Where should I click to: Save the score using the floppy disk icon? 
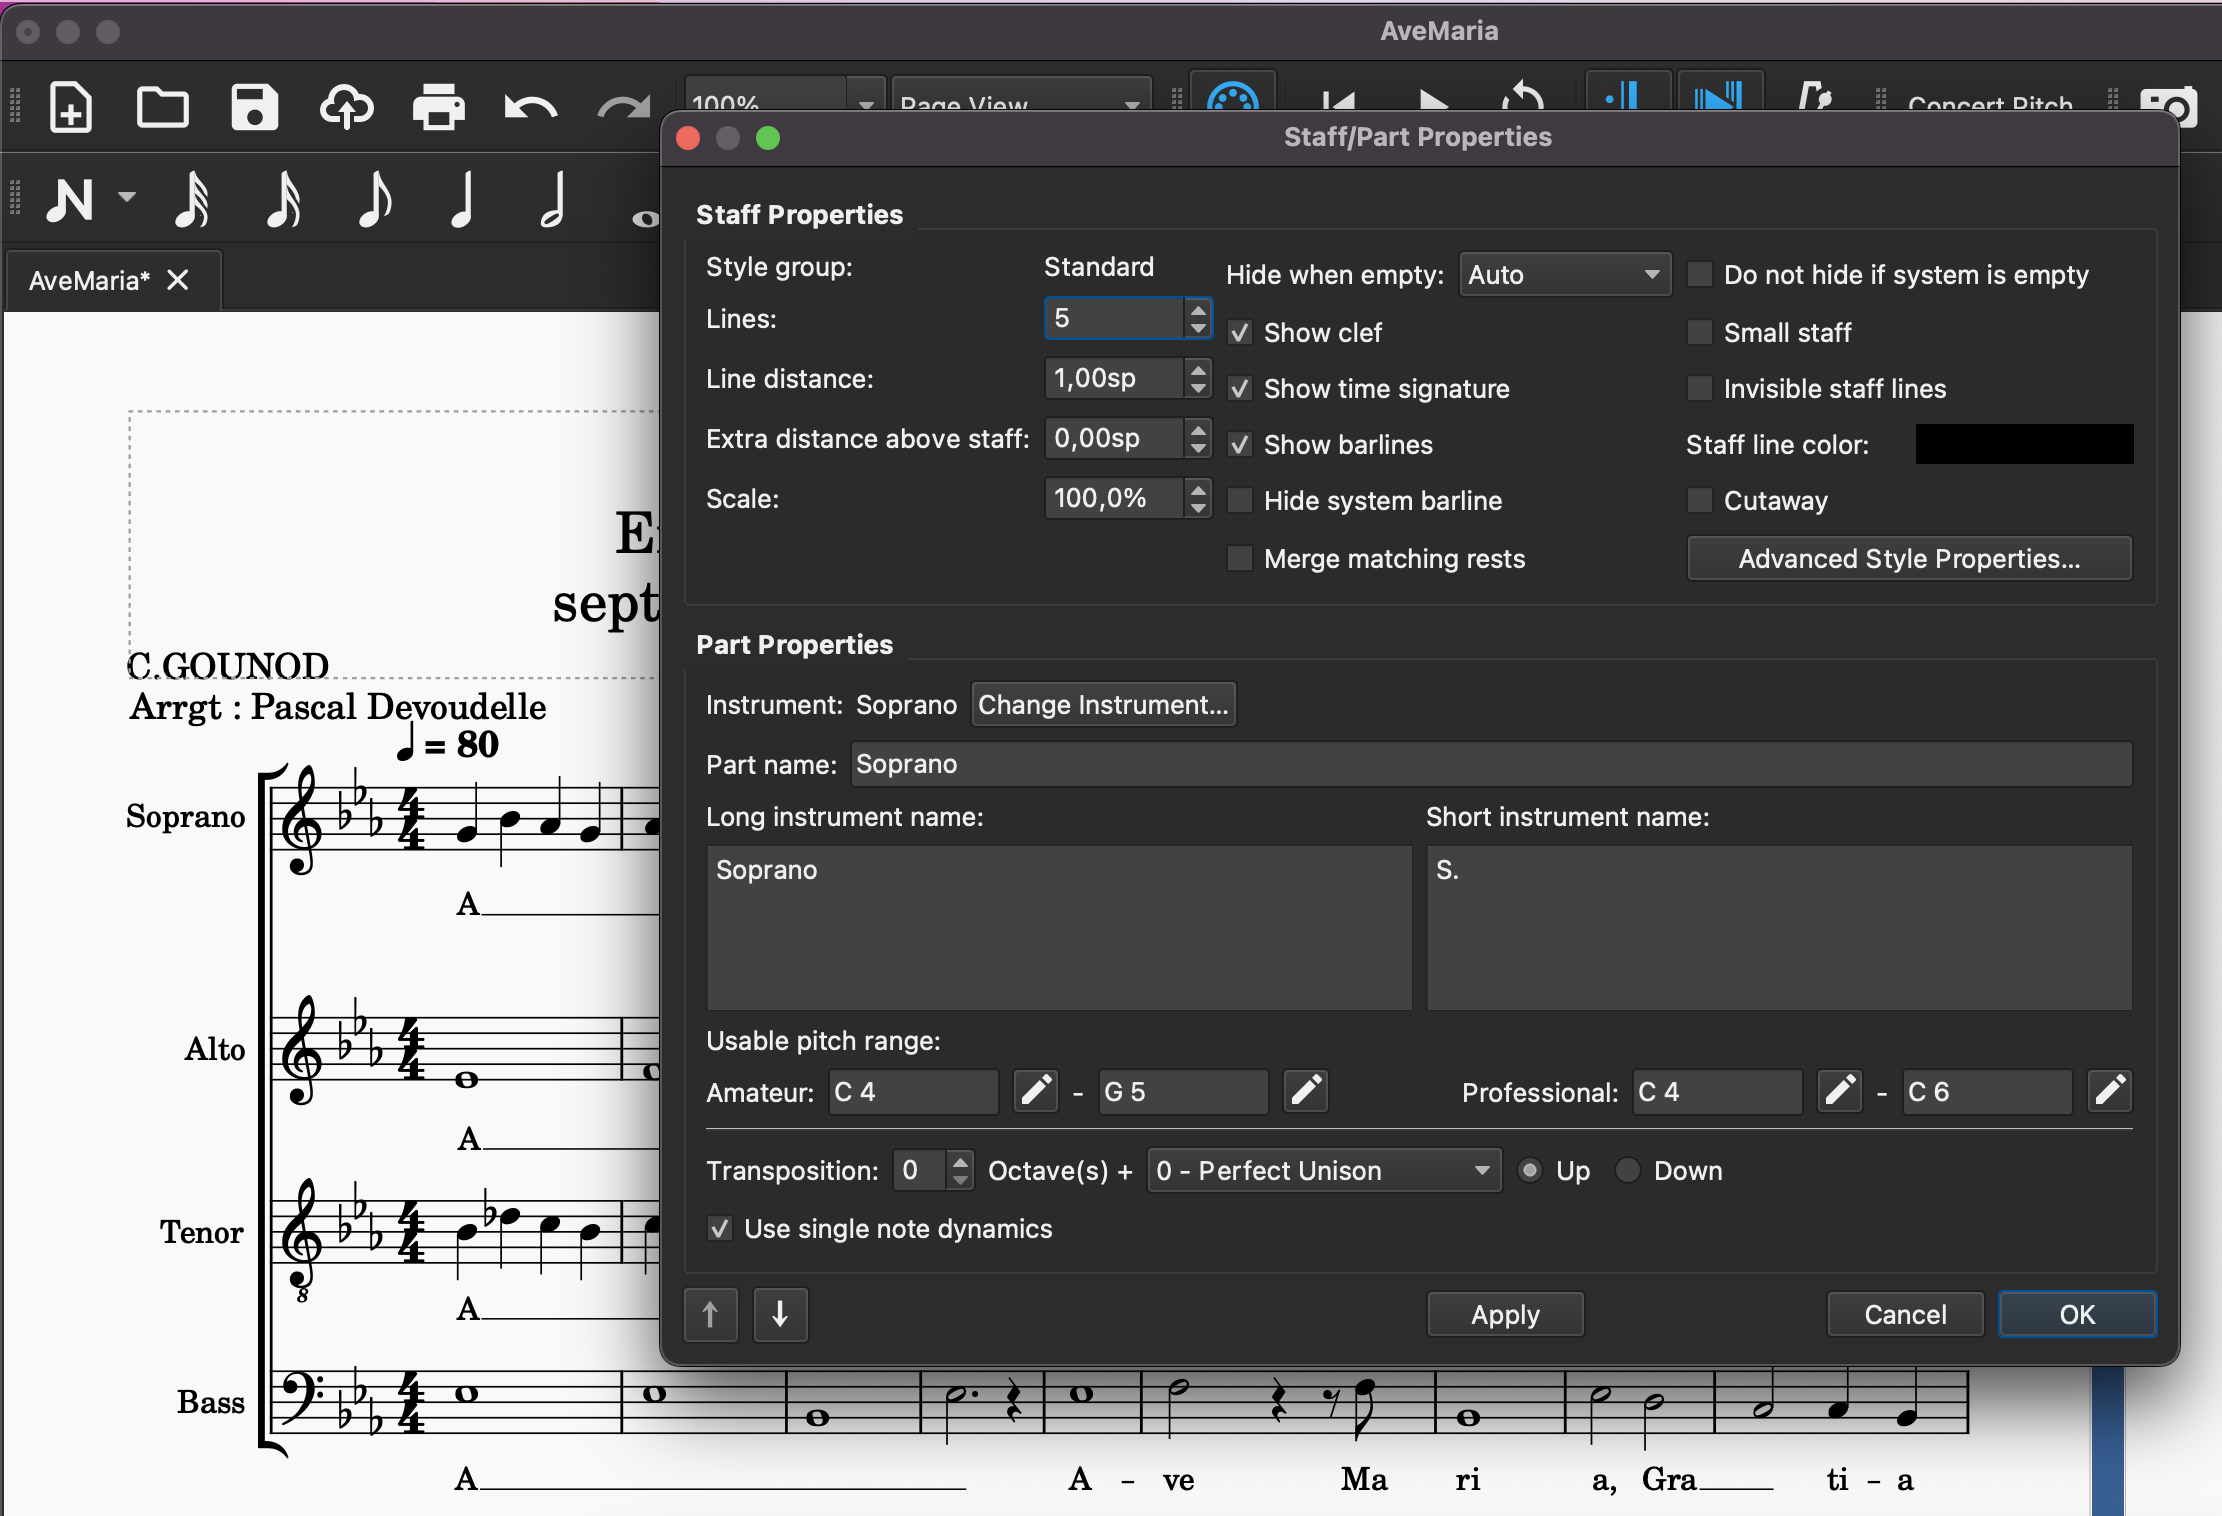pyautogui.click(x=254, y=107)
